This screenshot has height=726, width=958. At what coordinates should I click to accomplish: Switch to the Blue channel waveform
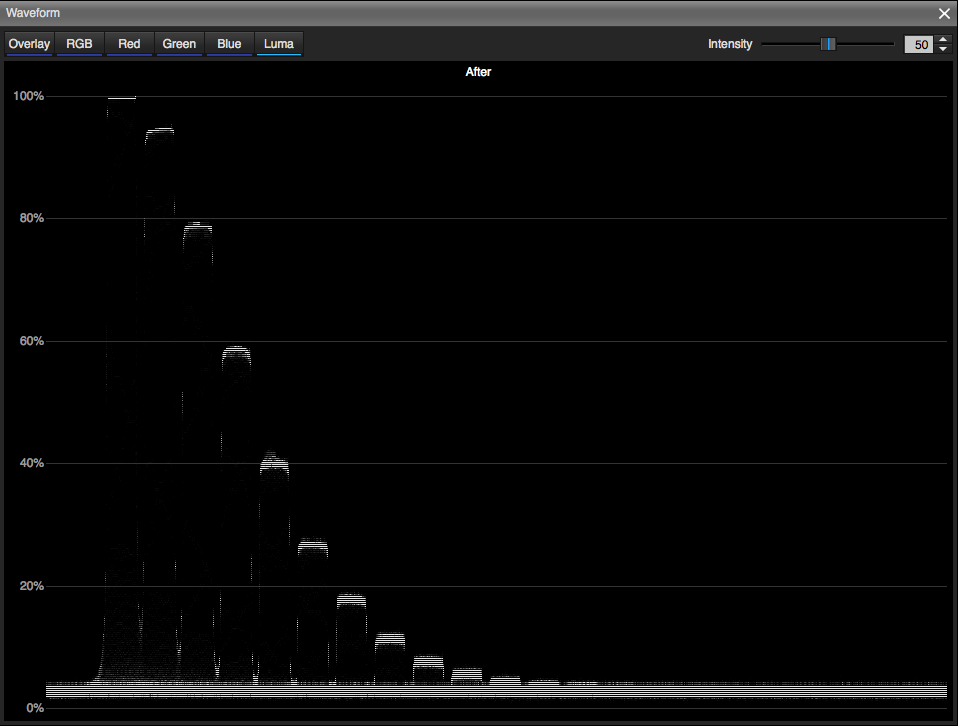[x=229, y=44]
